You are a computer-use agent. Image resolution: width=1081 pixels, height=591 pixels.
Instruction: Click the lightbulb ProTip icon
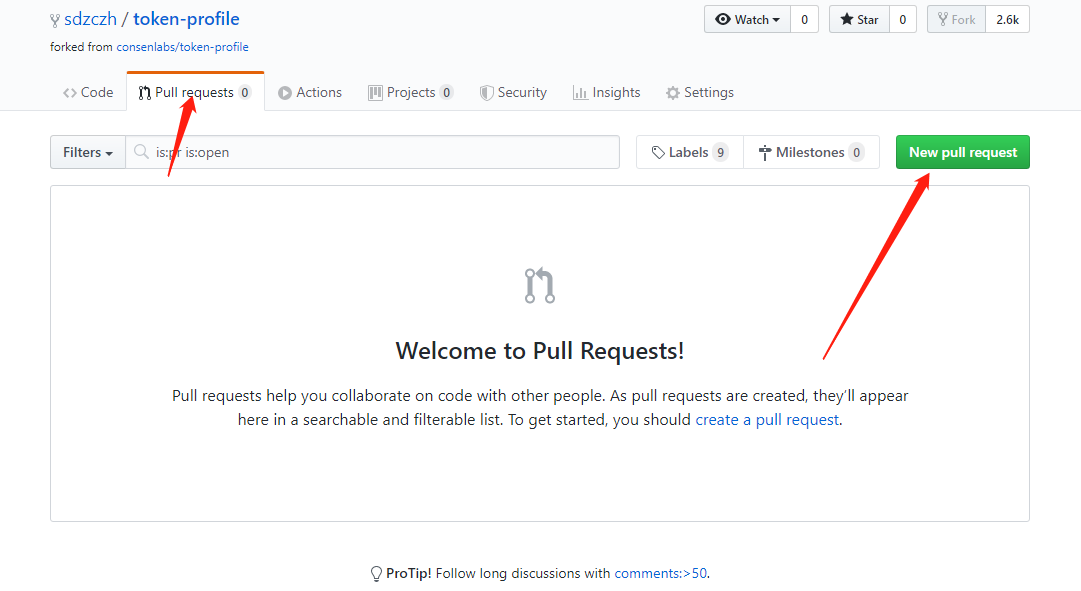pos(376,574)
